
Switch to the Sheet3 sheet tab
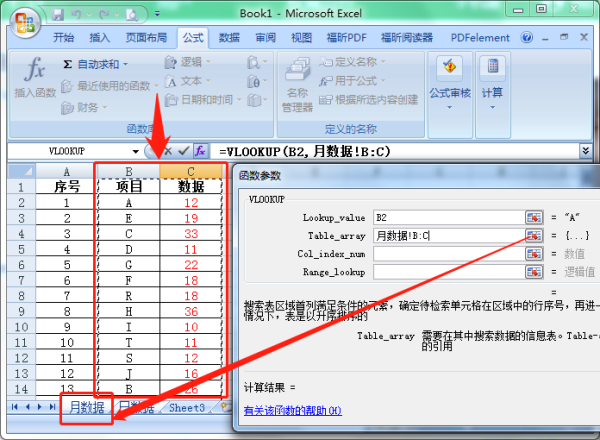tap(187, 408)
